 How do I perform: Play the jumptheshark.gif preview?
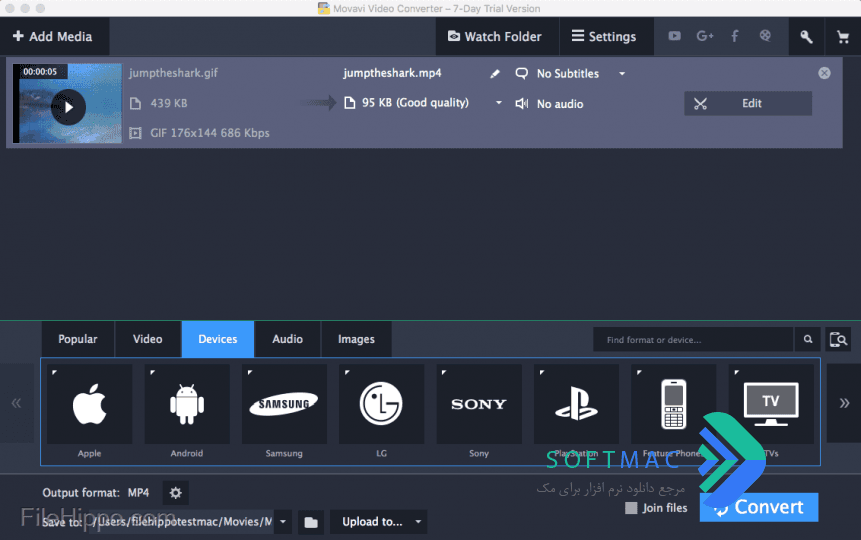pos(68,107)
